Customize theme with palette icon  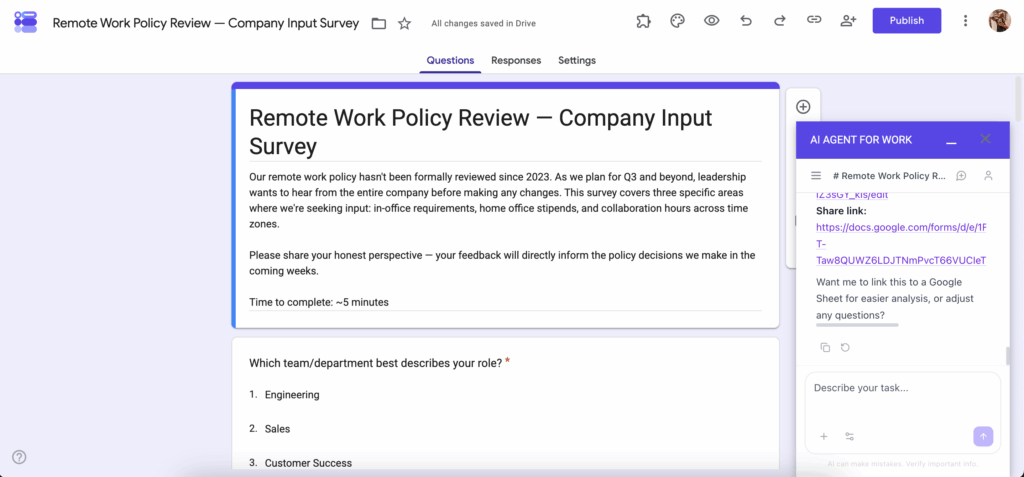[677, 21]
